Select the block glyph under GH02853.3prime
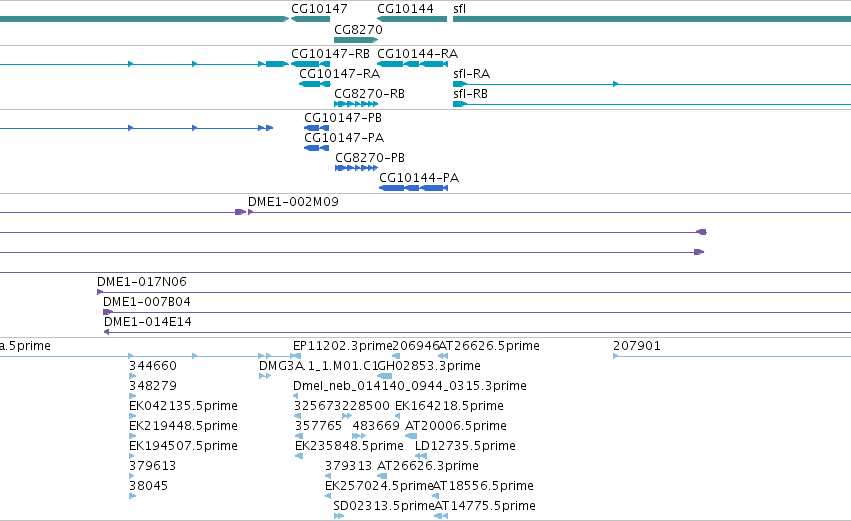This screenshot has height=521, width=851. (x=384, y=376)
